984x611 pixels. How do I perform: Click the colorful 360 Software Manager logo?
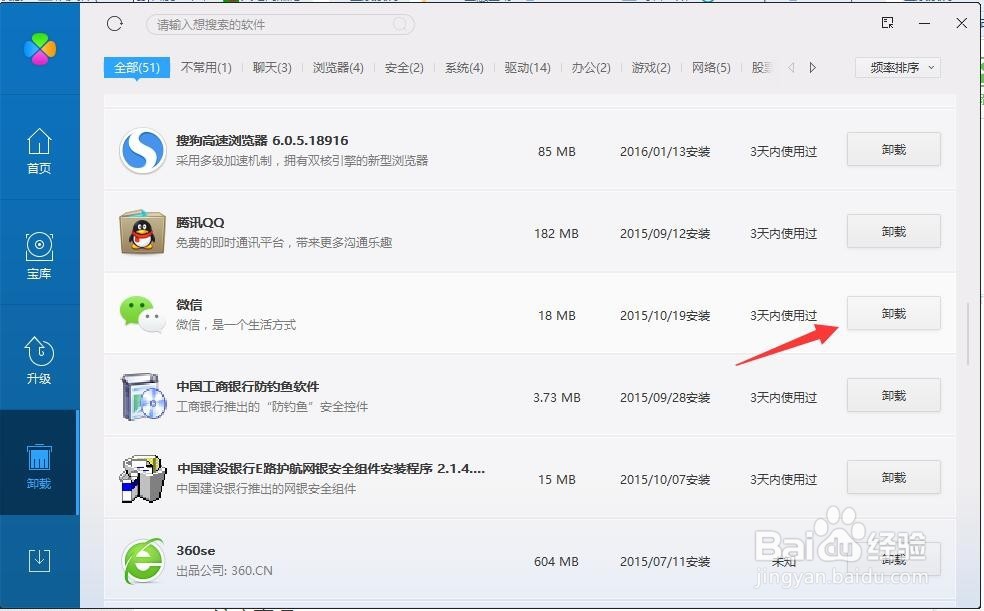(40, 49)
